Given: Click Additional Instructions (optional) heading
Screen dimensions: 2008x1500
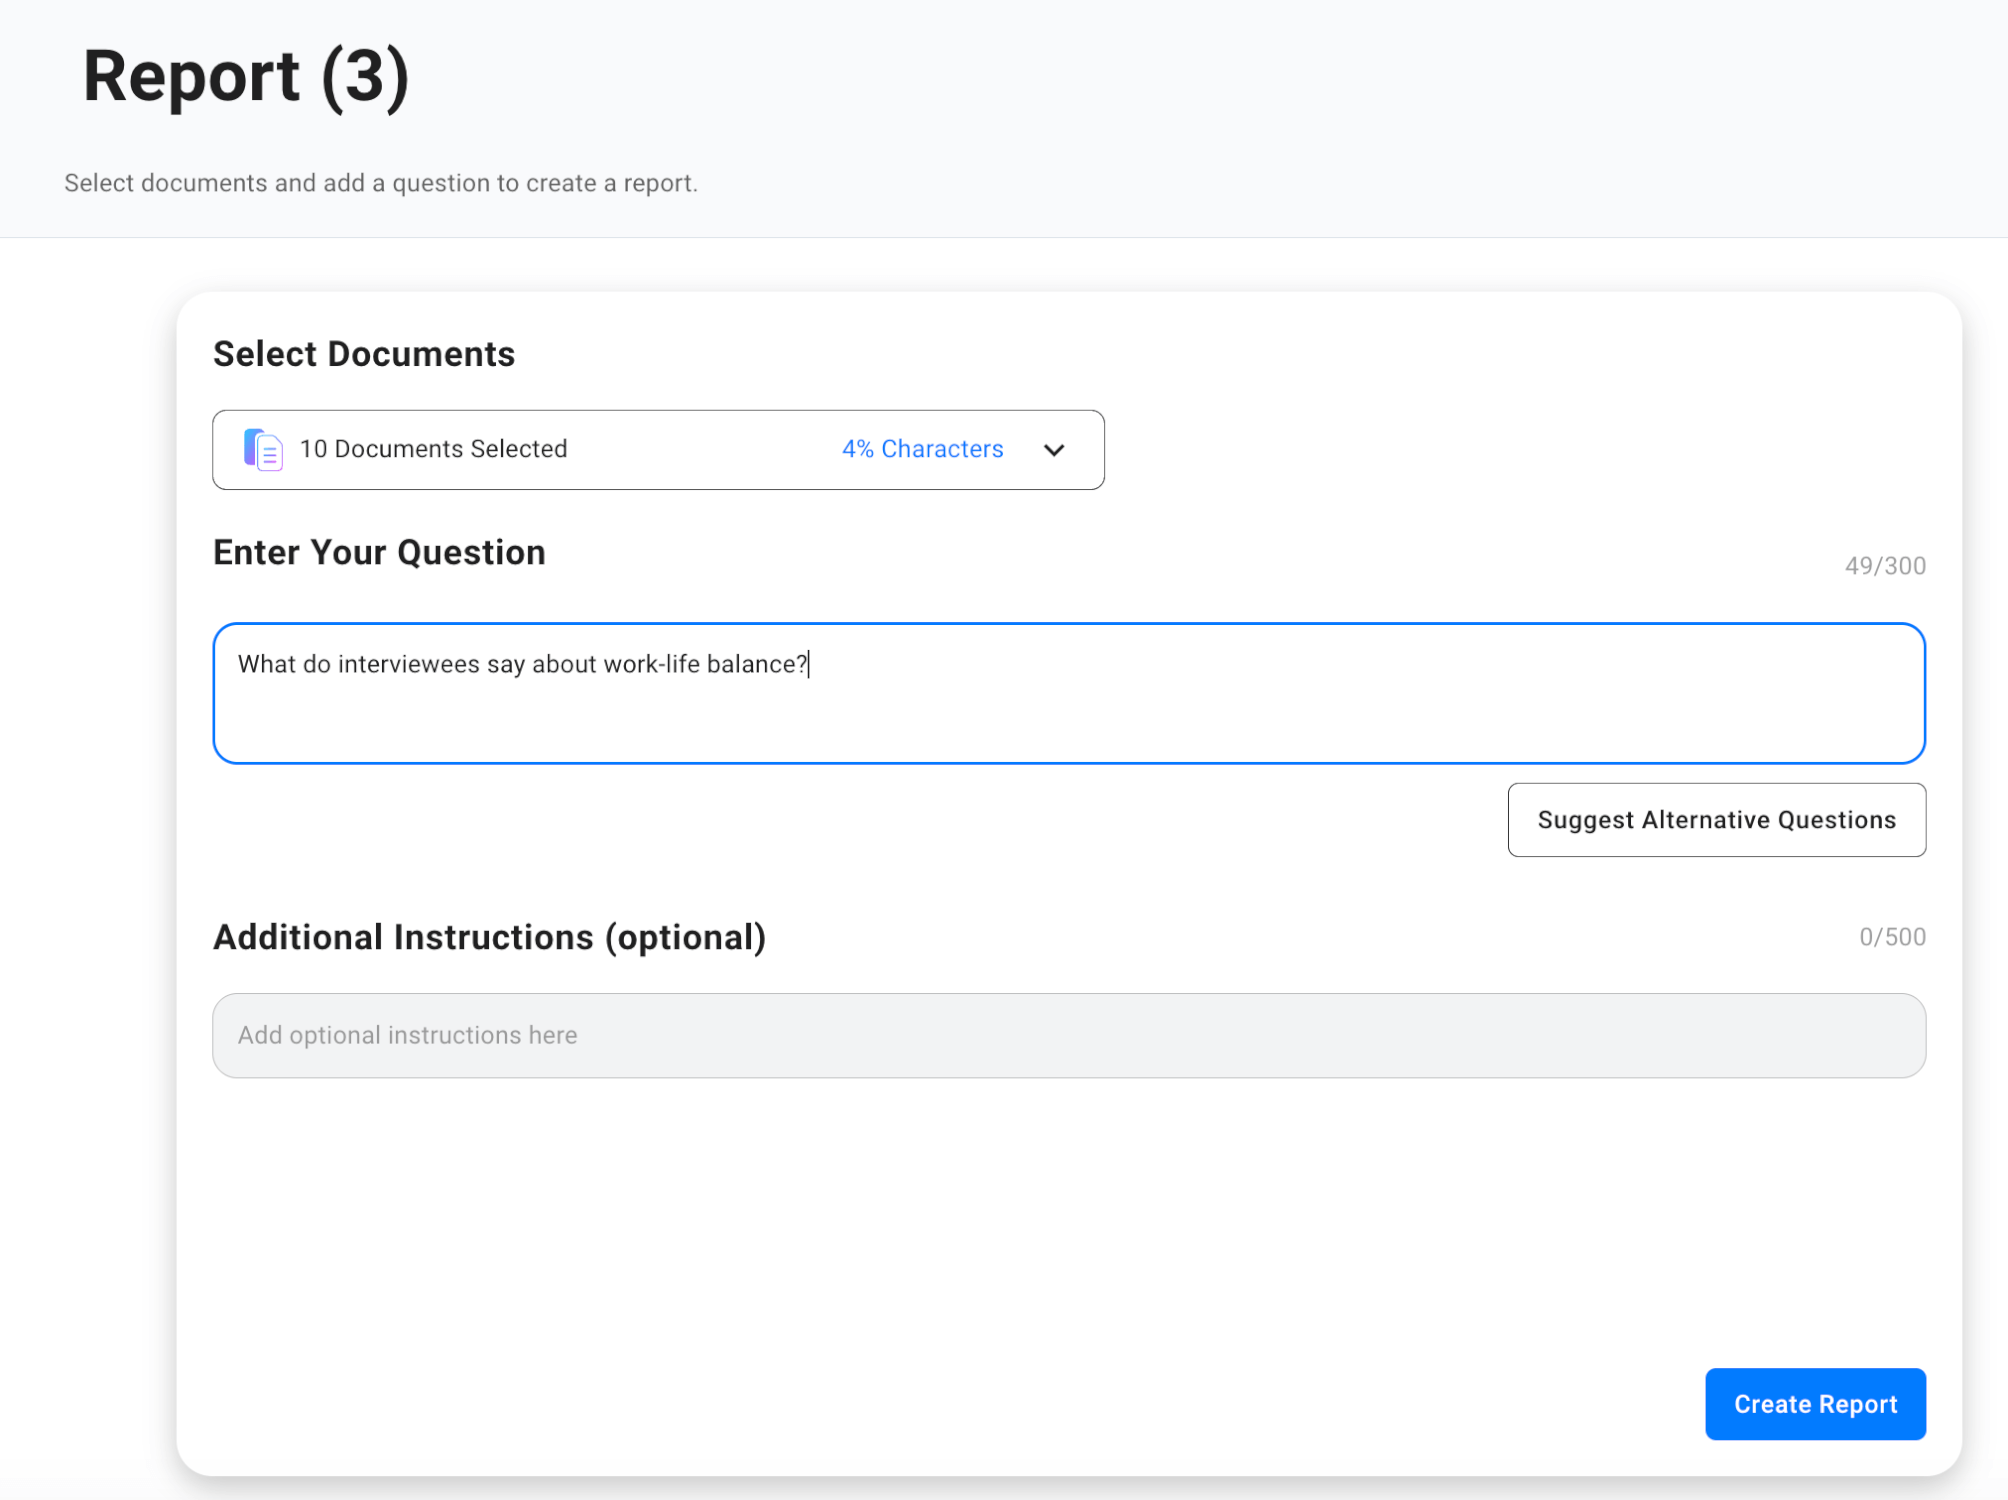Looking at the screenshot, I should tap(489, 937).
